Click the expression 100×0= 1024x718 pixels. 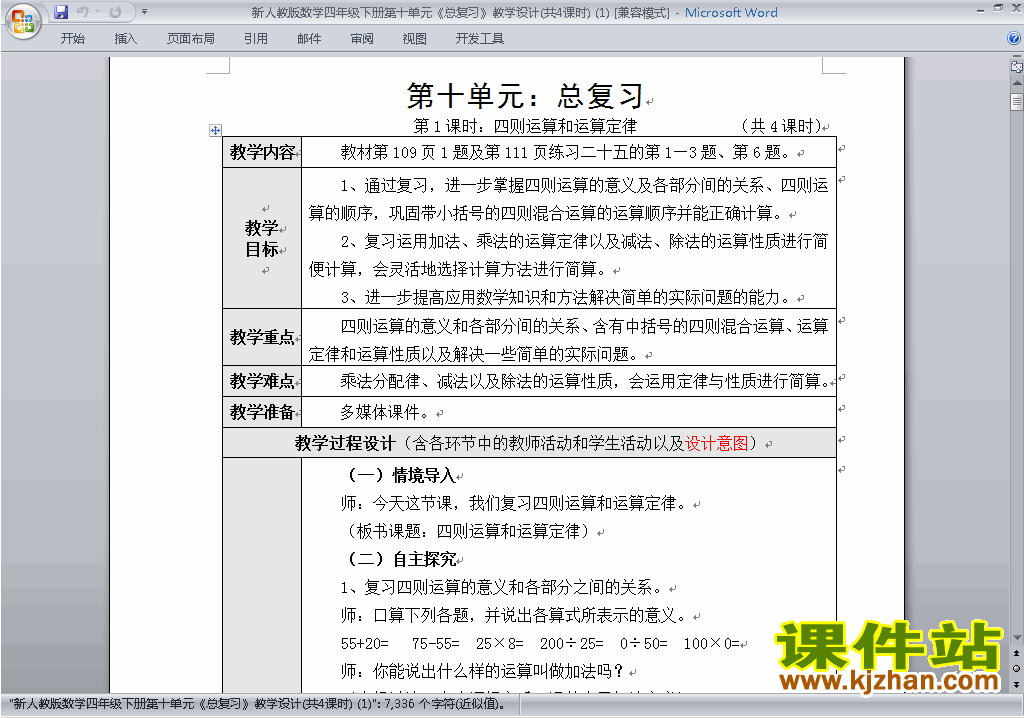coord(712,644)
